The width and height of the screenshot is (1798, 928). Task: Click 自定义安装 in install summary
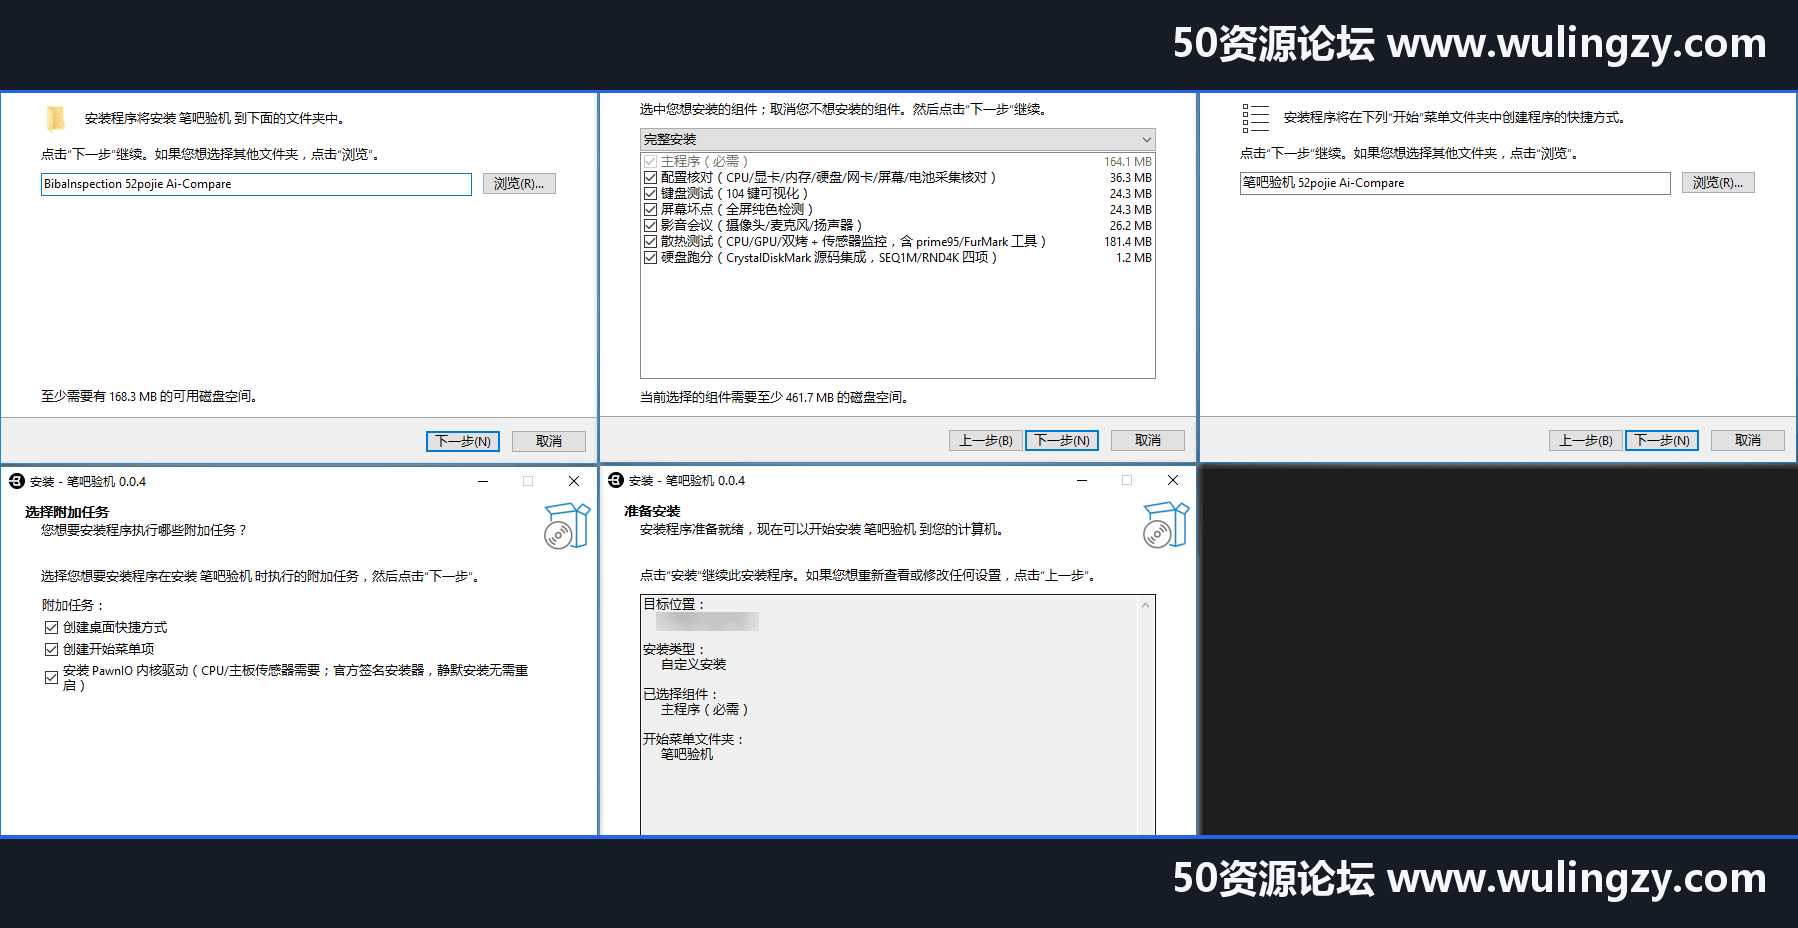pos(693,664)
